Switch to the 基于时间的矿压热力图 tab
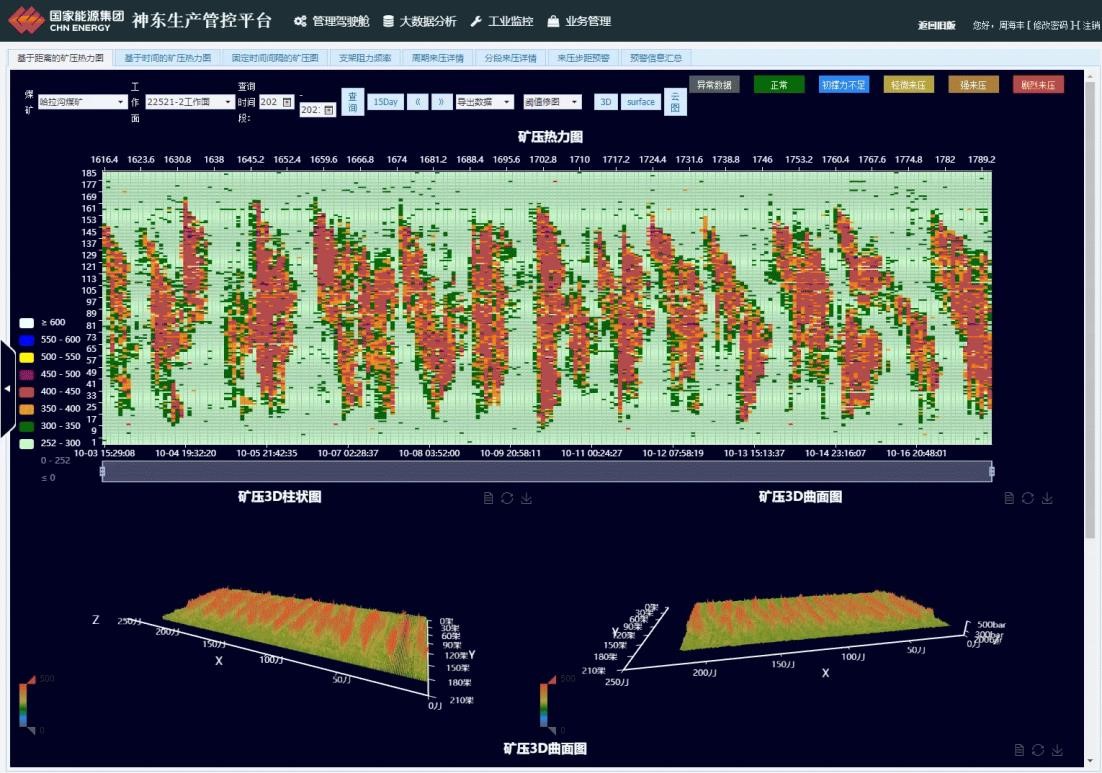The width and height of the screenshot is (1102, 773). (x=167, y=58)
